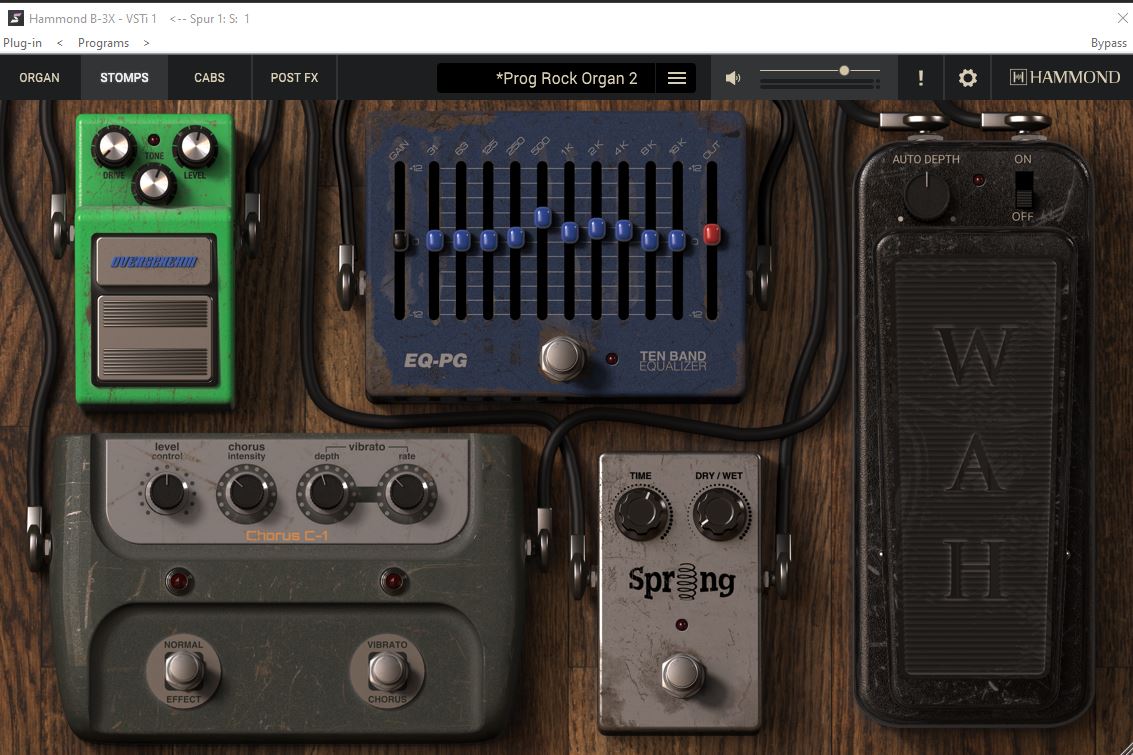
Task: Open the Programs dropdown menu
Action: point(103,43)
